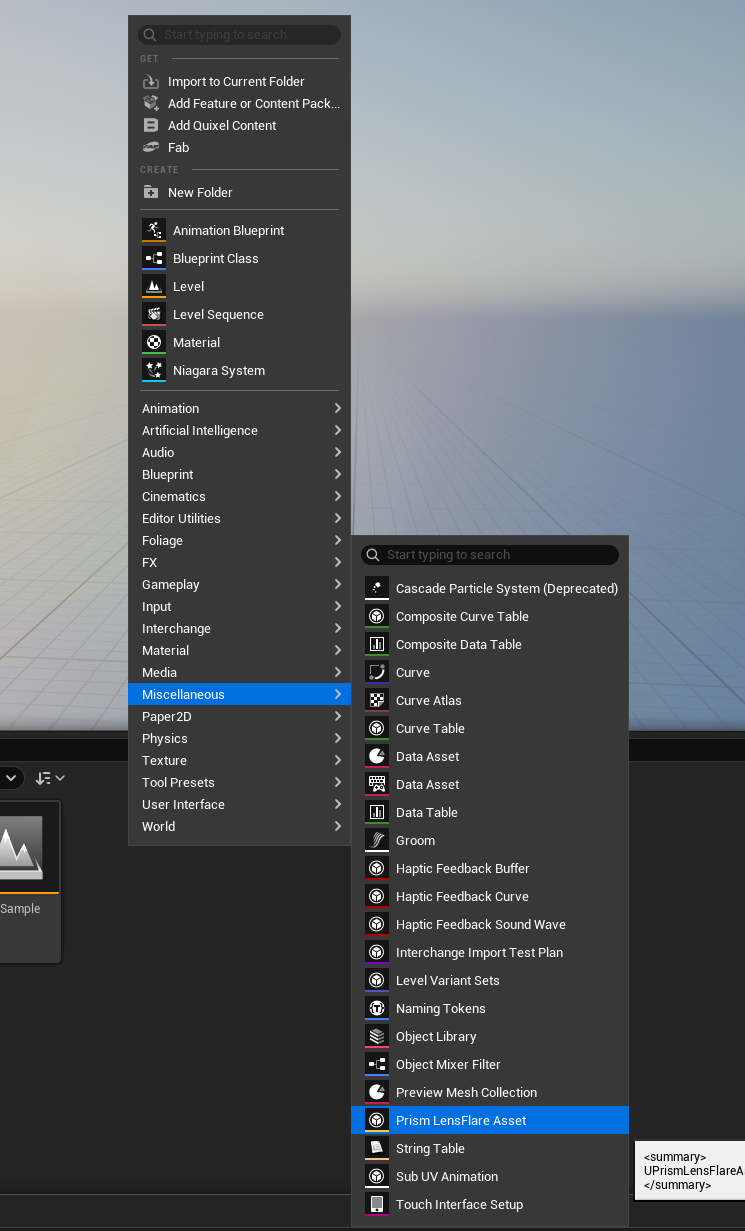
Task: Open Fab from the Get section
Action: tap(178, 148)
